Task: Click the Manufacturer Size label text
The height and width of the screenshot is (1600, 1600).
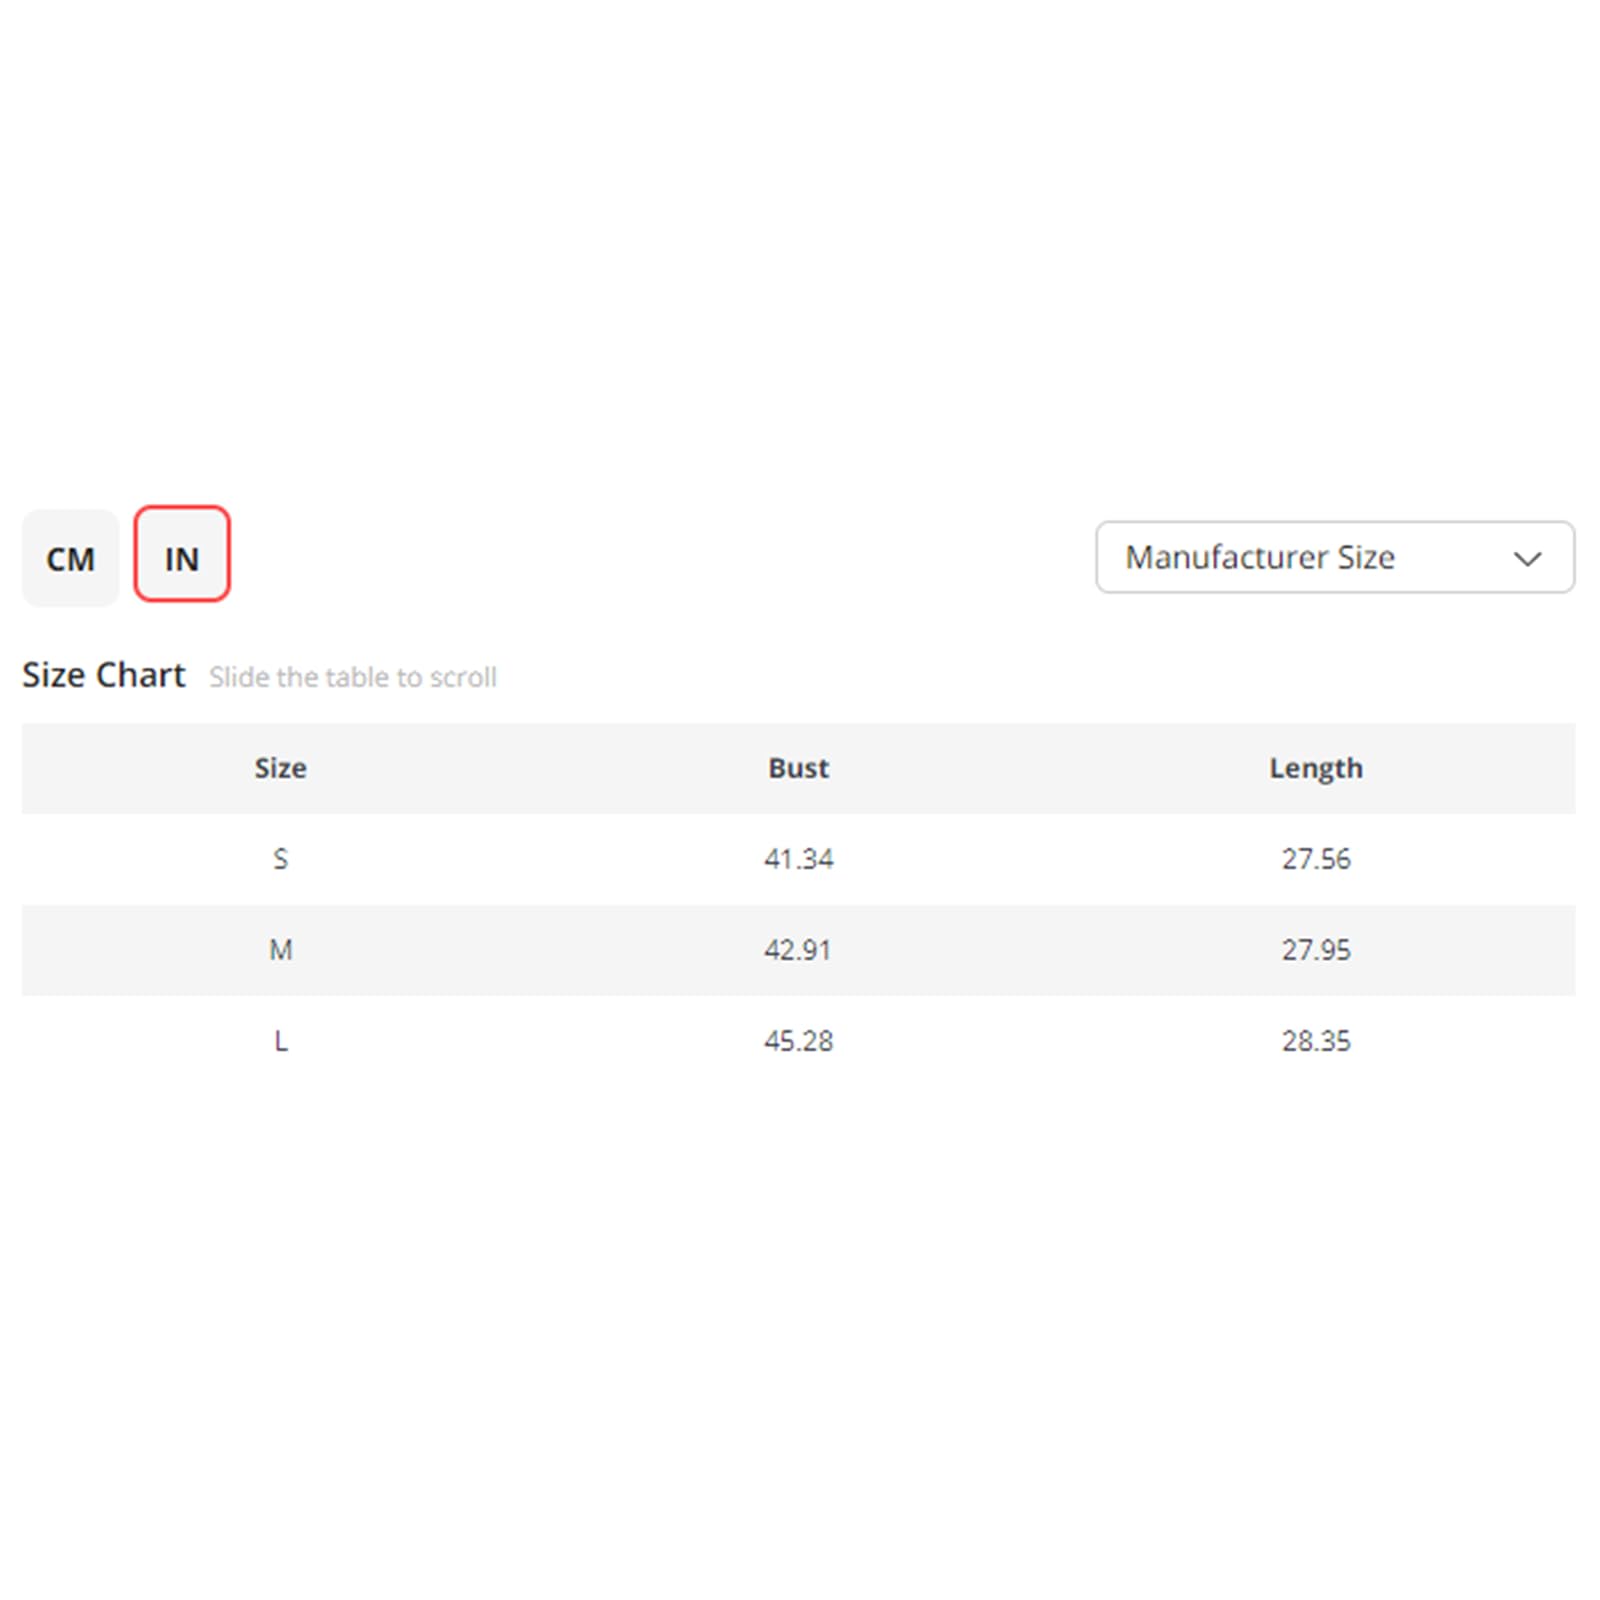Action: coord(1260,557)
